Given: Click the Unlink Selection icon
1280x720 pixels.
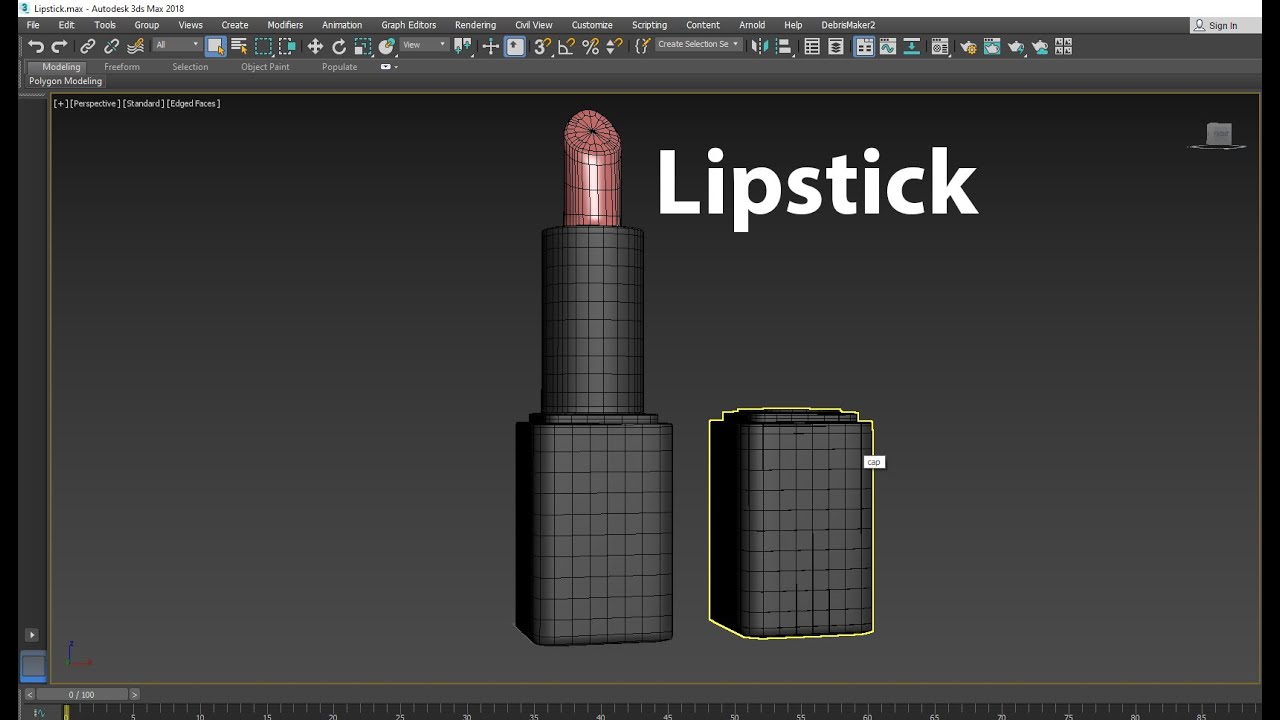Looking at the screenshot, I should [112, 46].
